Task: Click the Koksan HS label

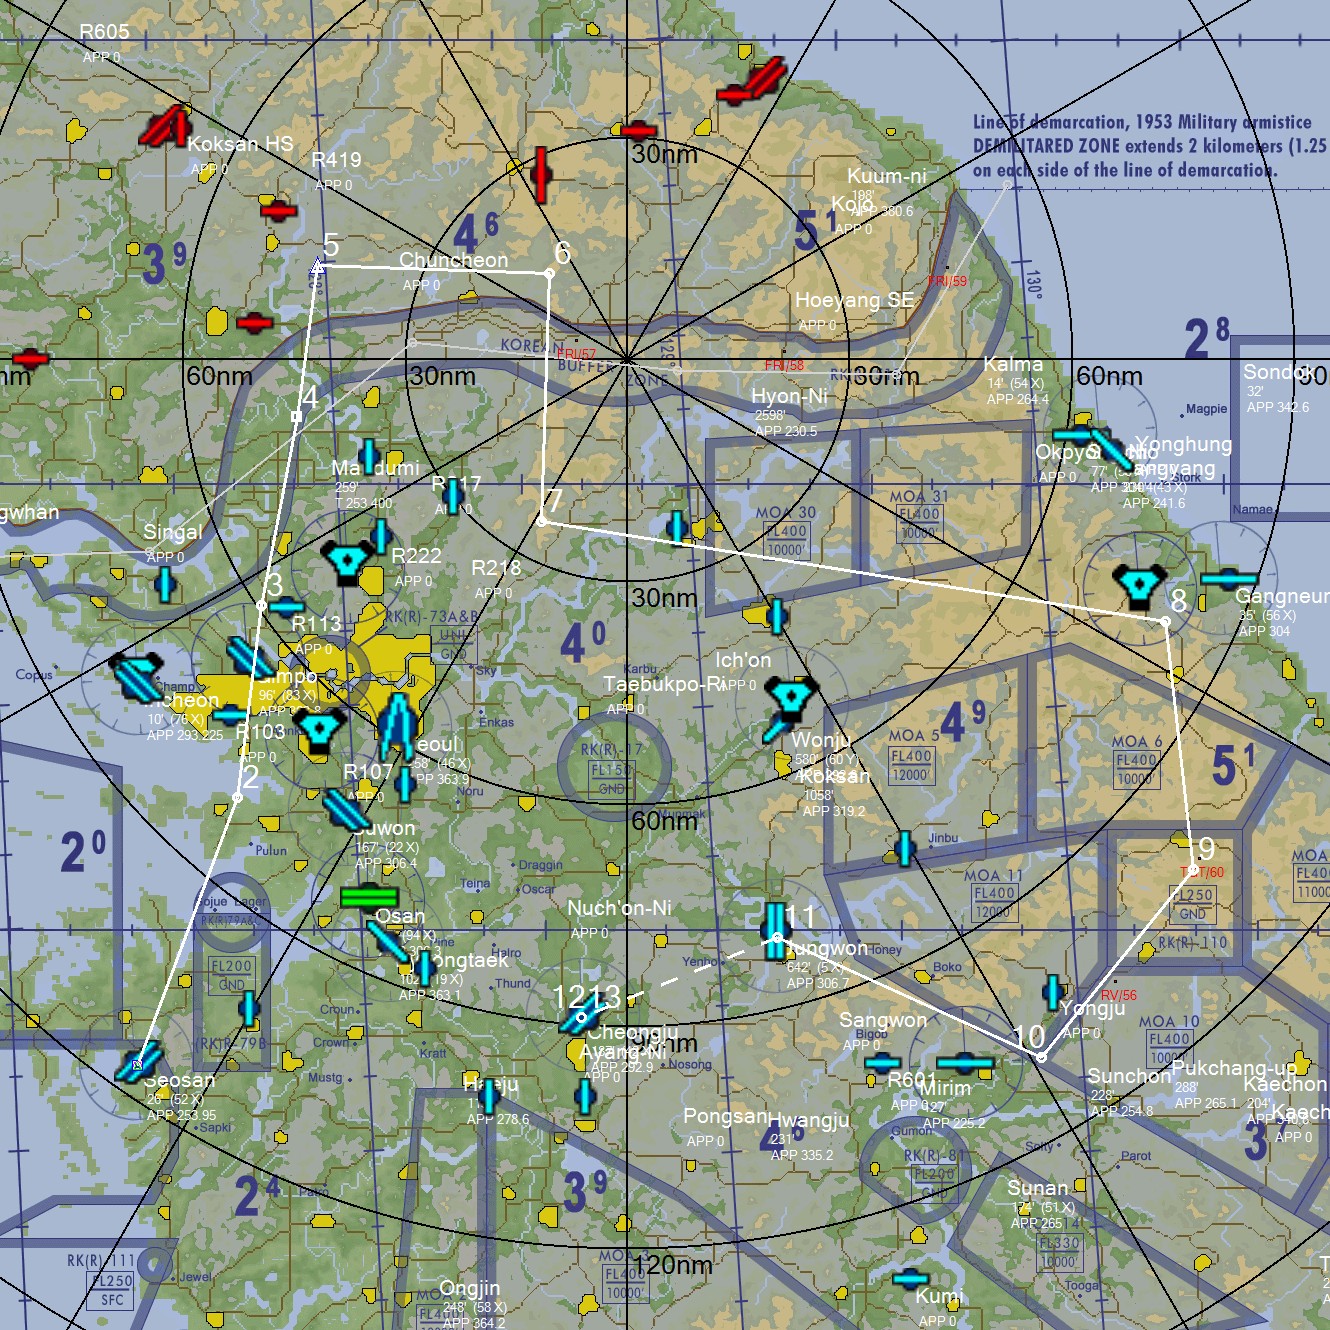Action: (x=240, y=144)
